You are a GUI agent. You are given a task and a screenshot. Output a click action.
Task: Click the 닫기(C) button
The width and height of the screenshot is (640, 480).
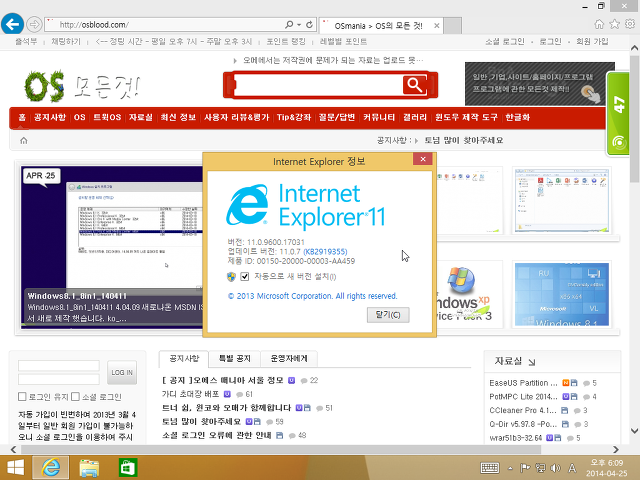coord(388,315)
